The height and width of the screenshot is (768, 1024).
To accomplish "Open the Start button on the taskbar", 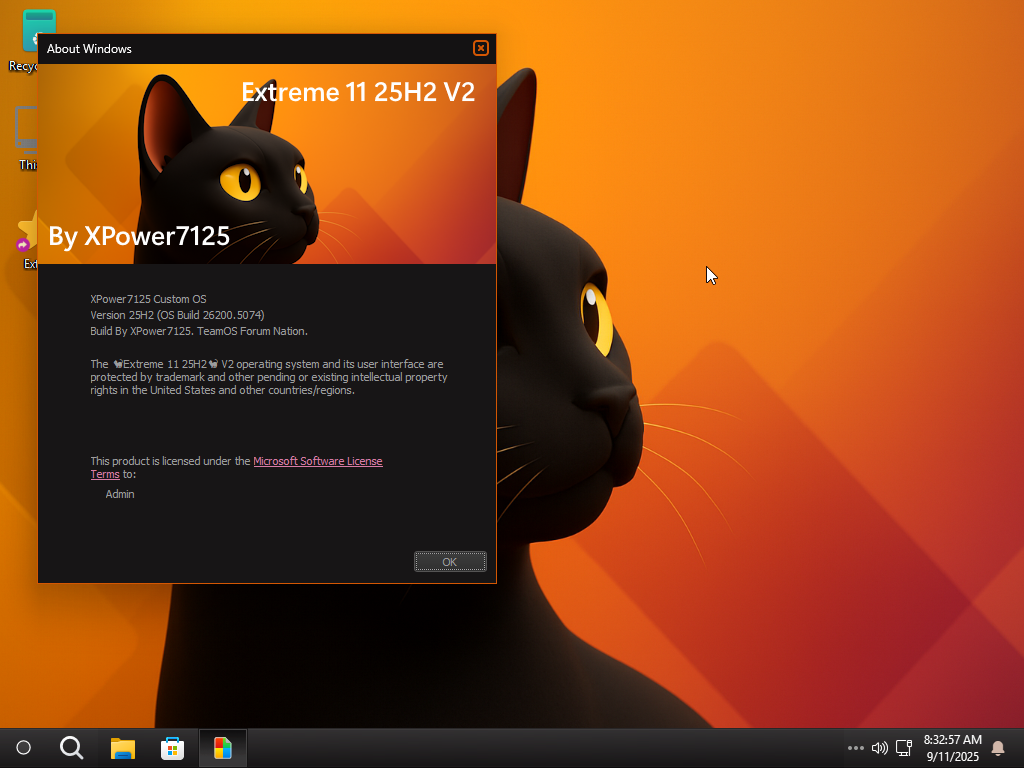I will coord(24,748).
